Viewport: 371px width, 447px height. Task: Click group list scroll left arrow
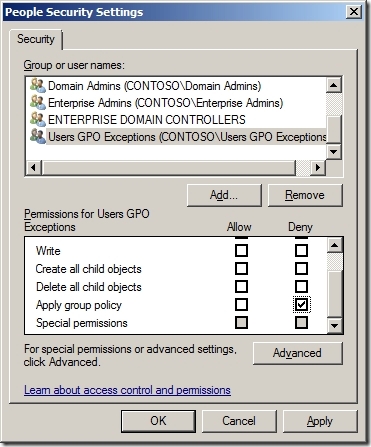click(x=33, y=167)
